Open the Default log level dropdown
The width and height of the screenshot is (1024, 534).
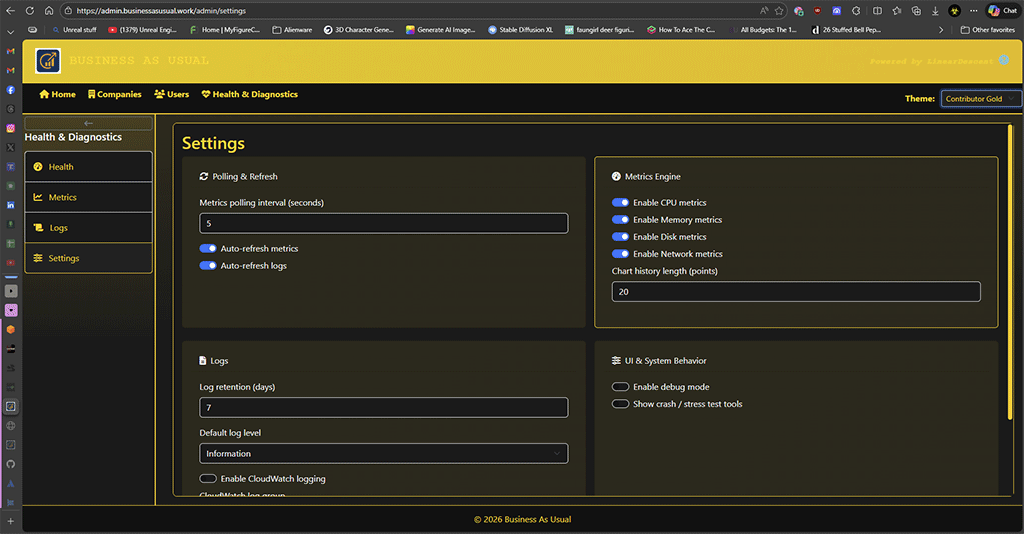[384, 454]
